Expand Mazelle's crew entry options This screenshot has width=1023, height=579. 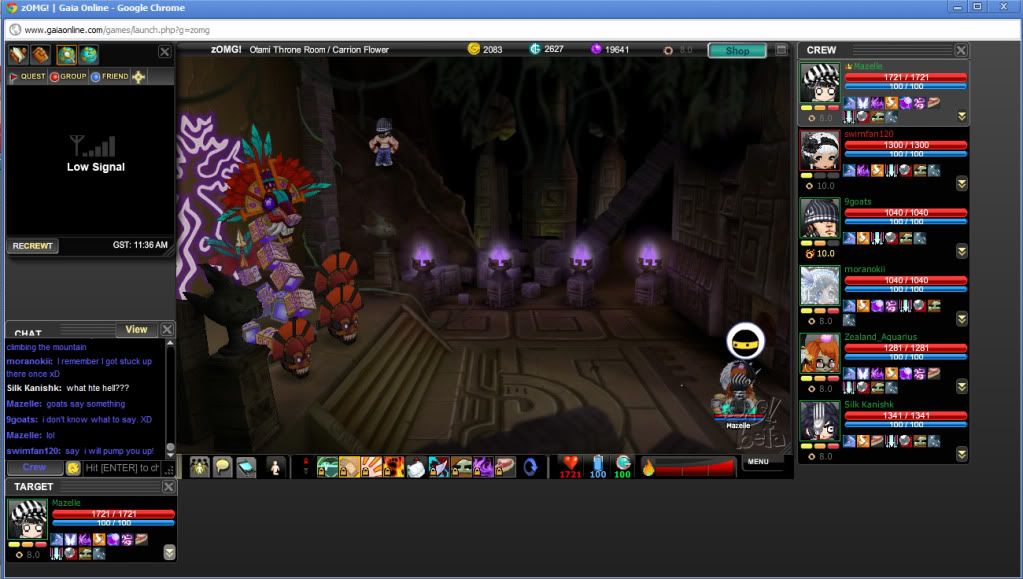(962, 116)
